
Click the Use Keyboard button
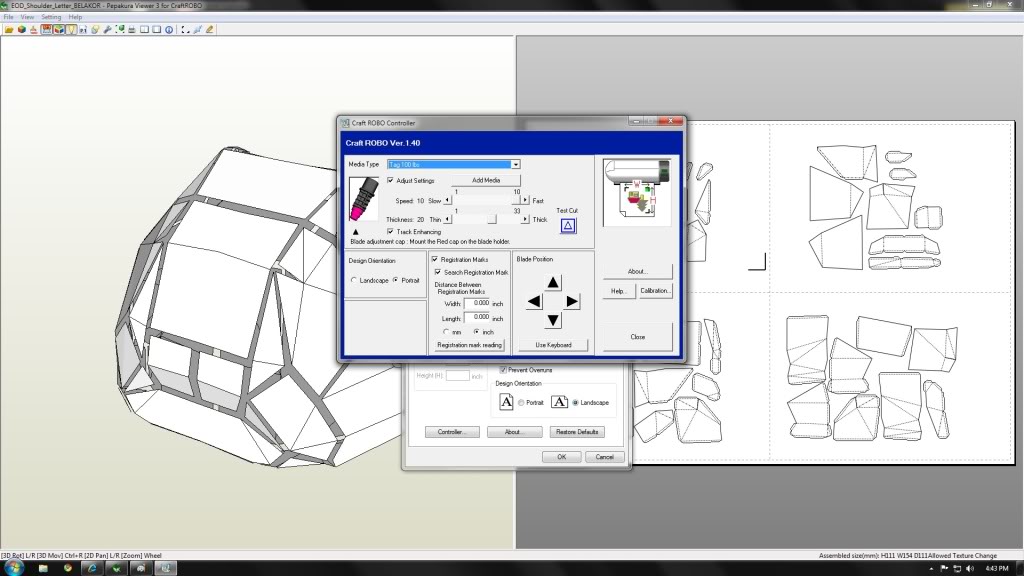click(x=553, y=345)
